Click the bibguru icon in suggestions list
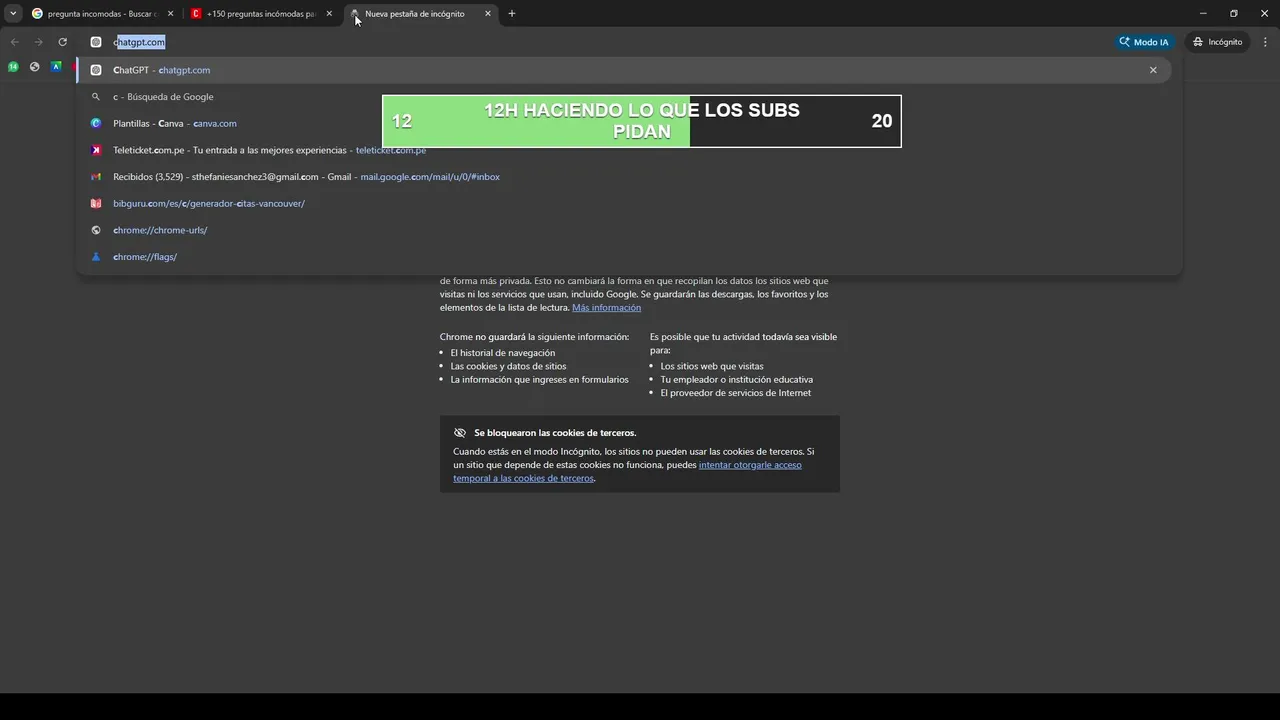 pos(96,203)
